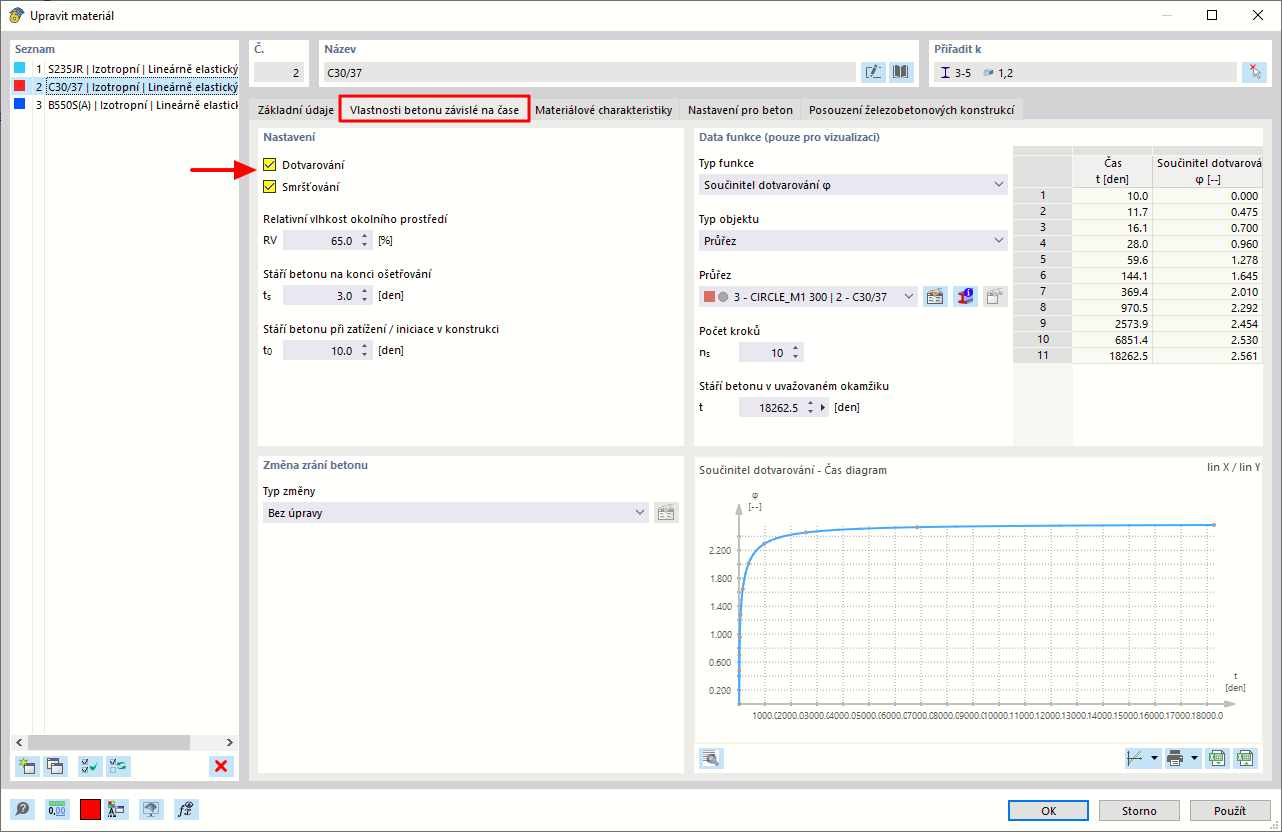Screen dimensions: 1282x832
Task: Click the ns field showing 10
Action: (x=763, y=352)
